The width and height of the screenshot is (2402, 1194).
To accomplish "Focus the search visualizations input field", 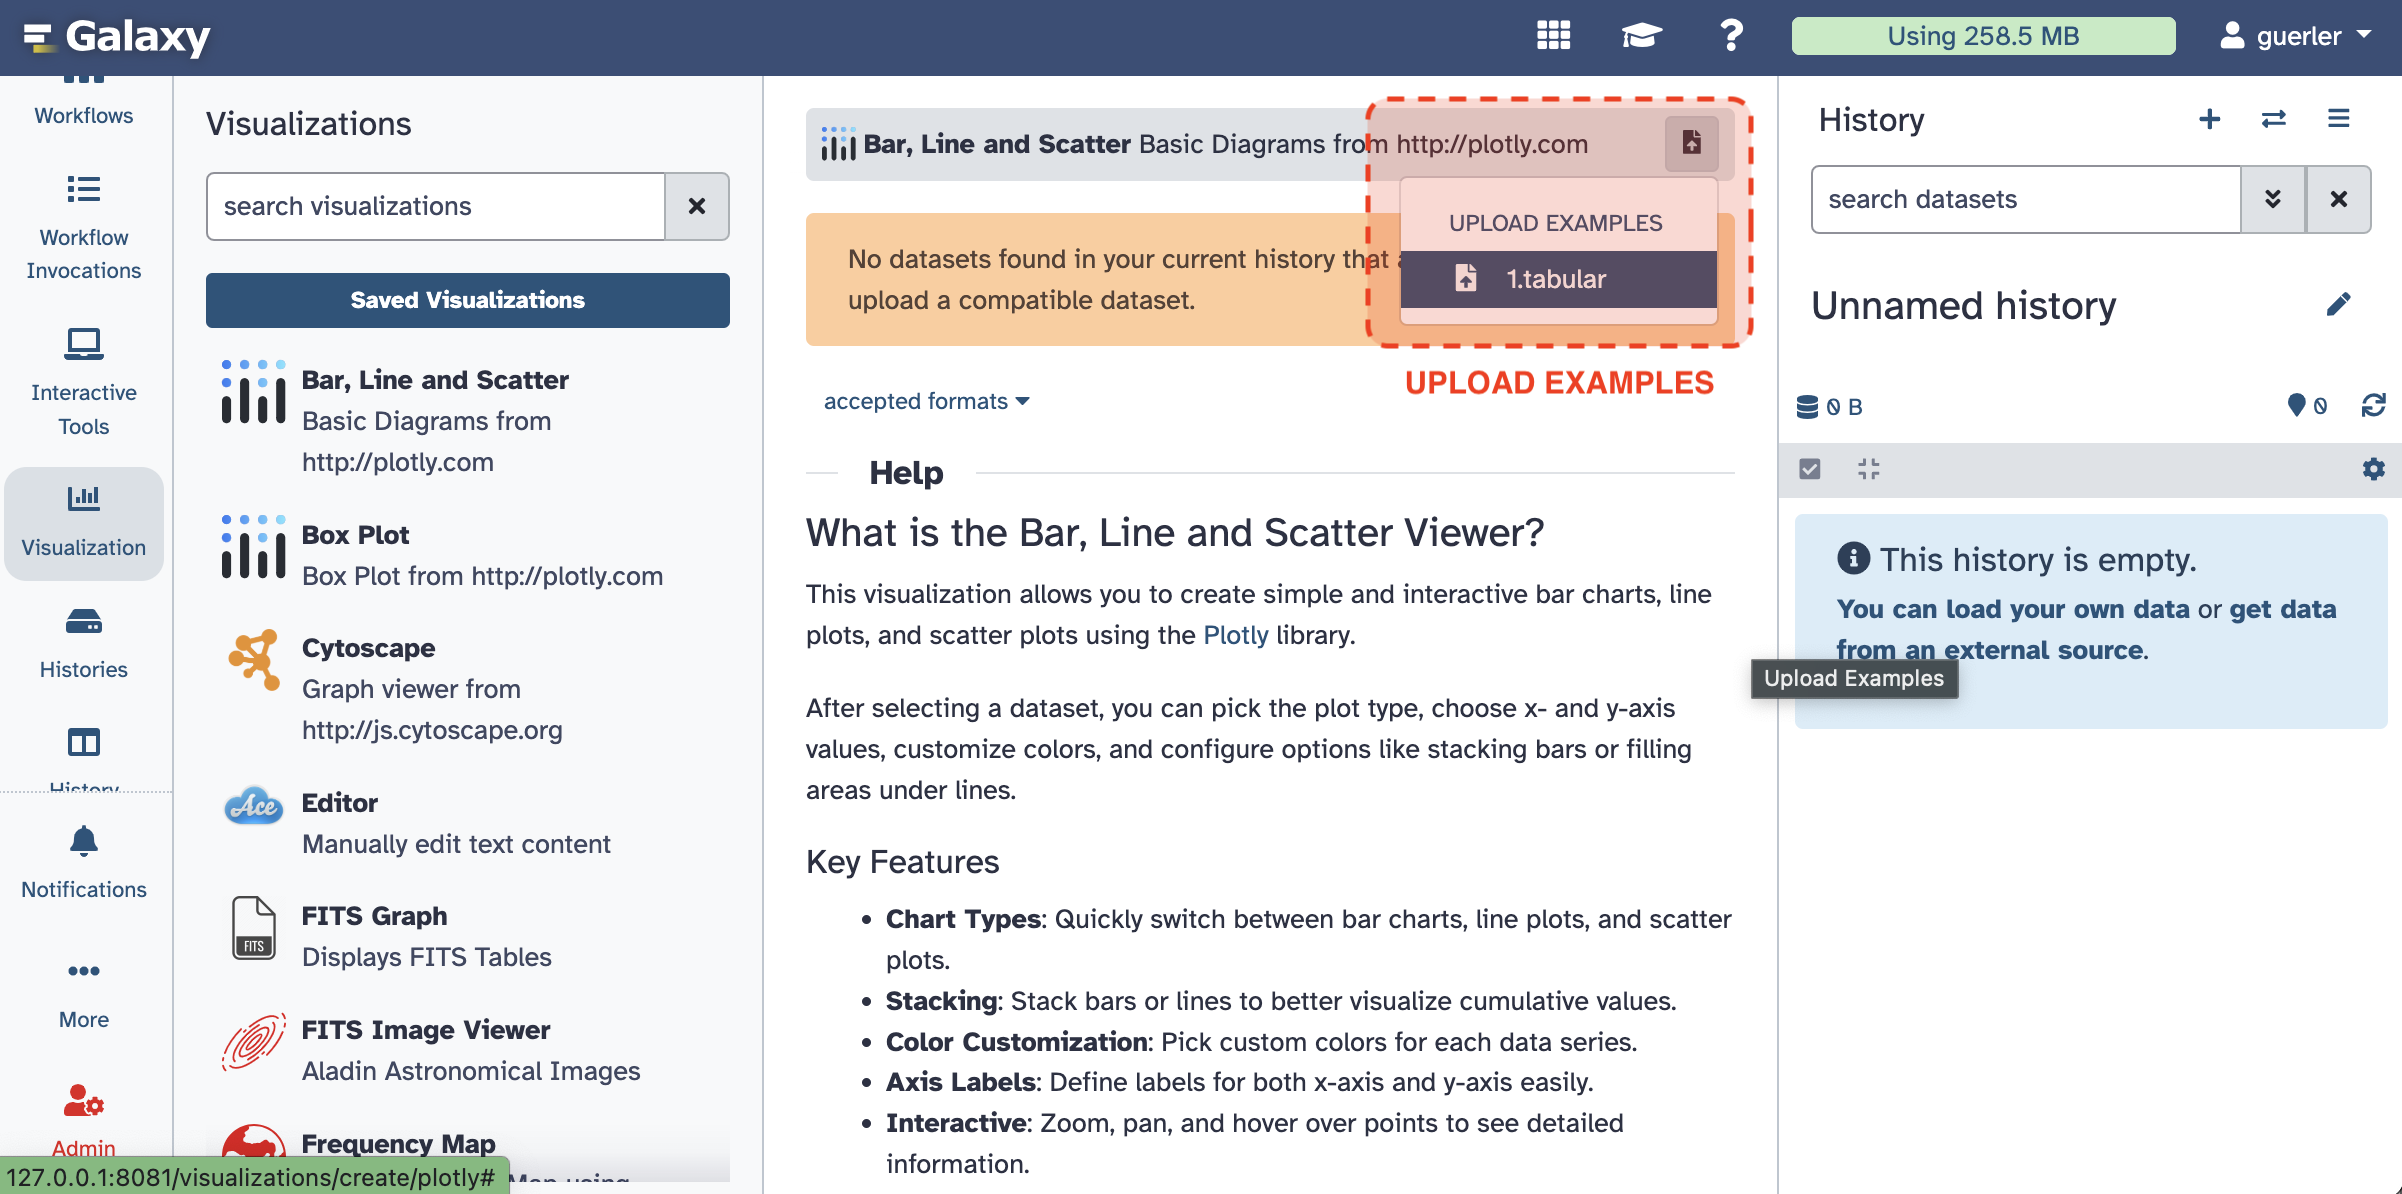I will coord(436,206).
